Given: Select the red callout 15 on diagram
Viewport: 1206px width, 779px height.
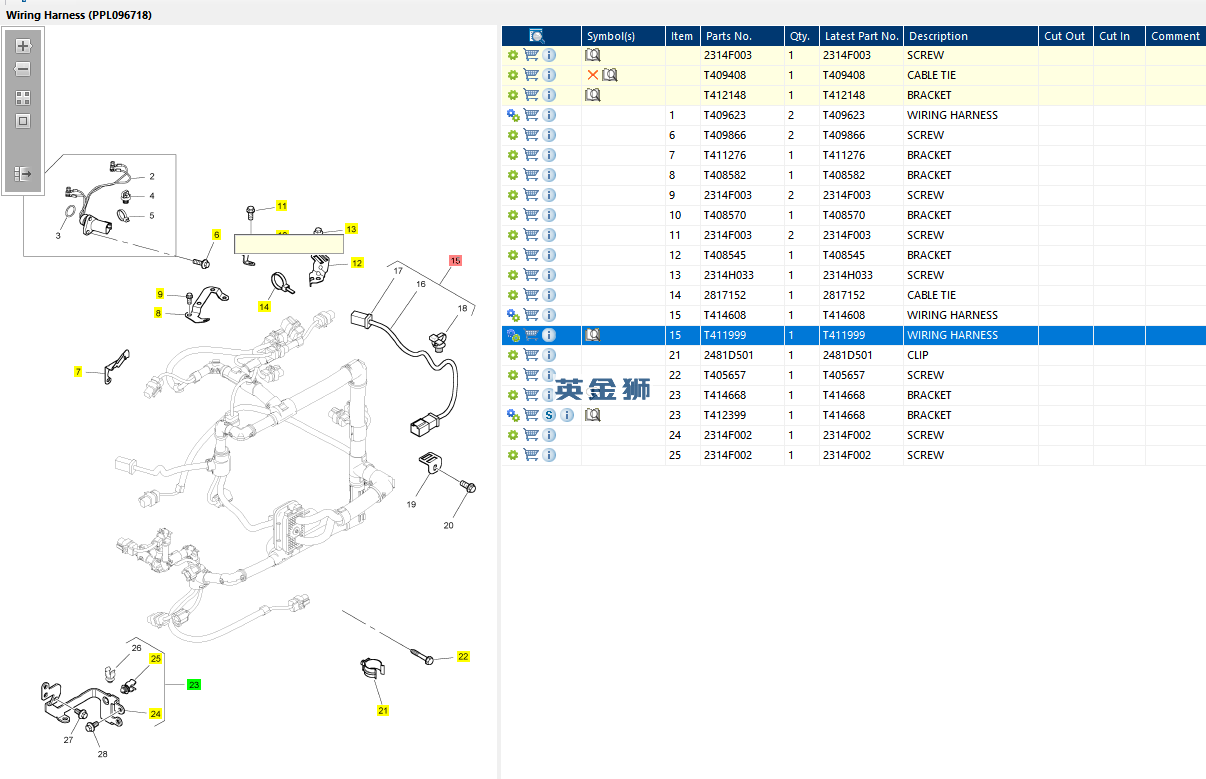Looking at the screenshot, I should [455, 260].
